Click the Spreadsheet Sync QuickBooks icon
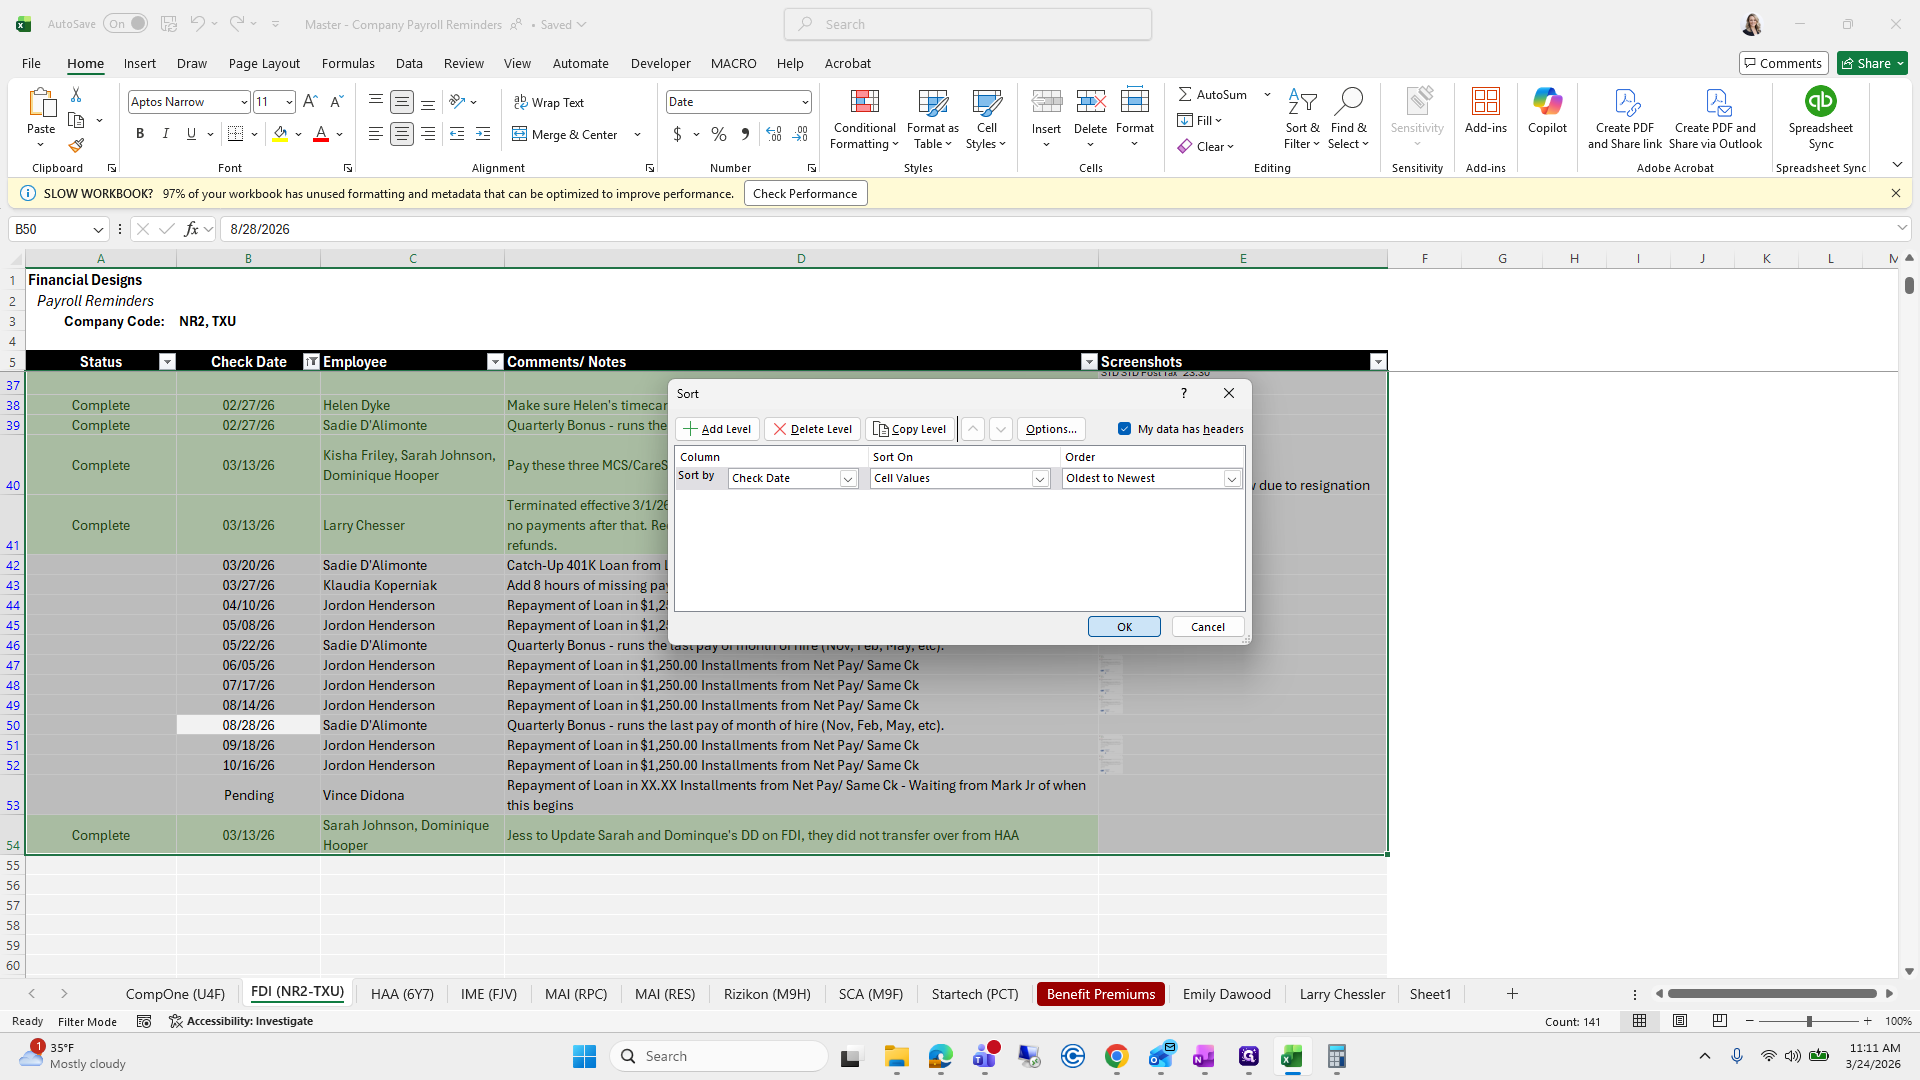The image size is (1920, 1080). (1820, 102)
